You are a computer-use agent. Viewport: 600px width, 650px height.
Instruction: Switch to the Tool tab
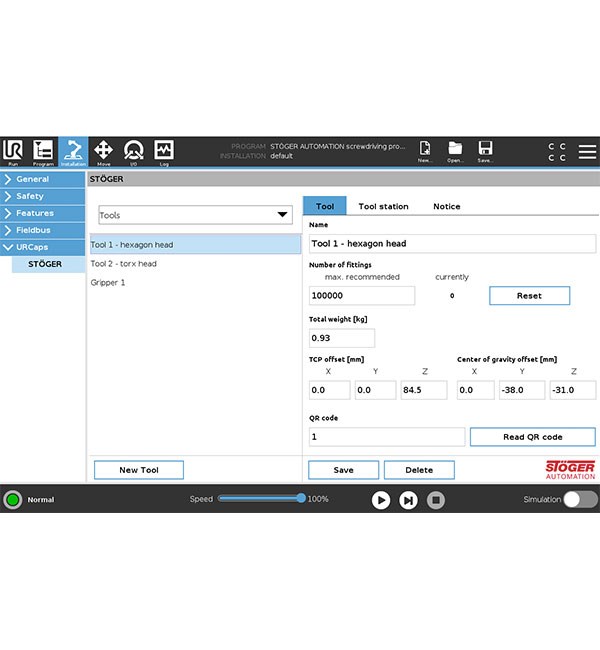pyautogui.click(x=325, y=206)
